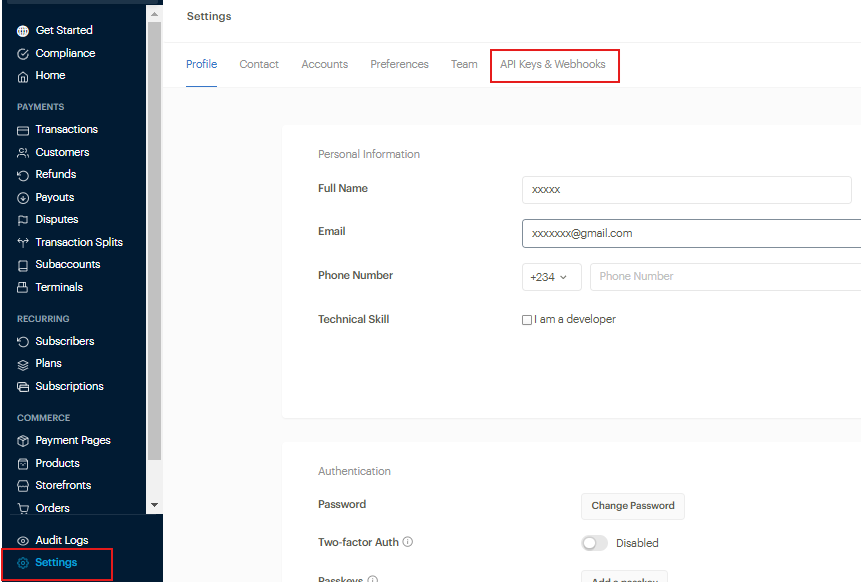Open the Subscriptions sidebar link
Image resolution: width=861 pixels, height=582 pixels.
click(x=69, y=386)
